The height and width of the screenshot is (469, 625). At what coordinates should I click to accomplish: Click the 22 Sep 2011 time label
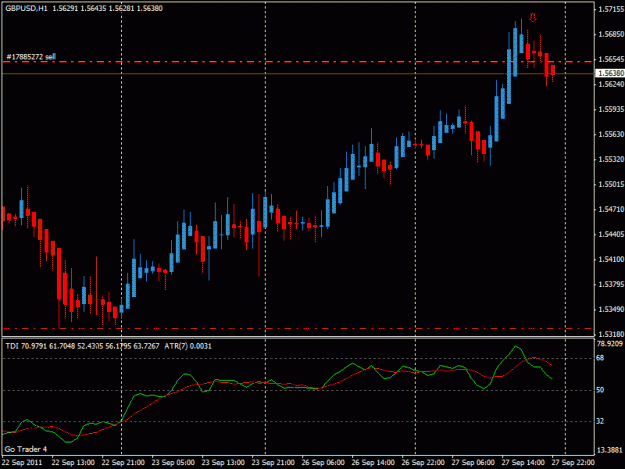pos(22,463)
